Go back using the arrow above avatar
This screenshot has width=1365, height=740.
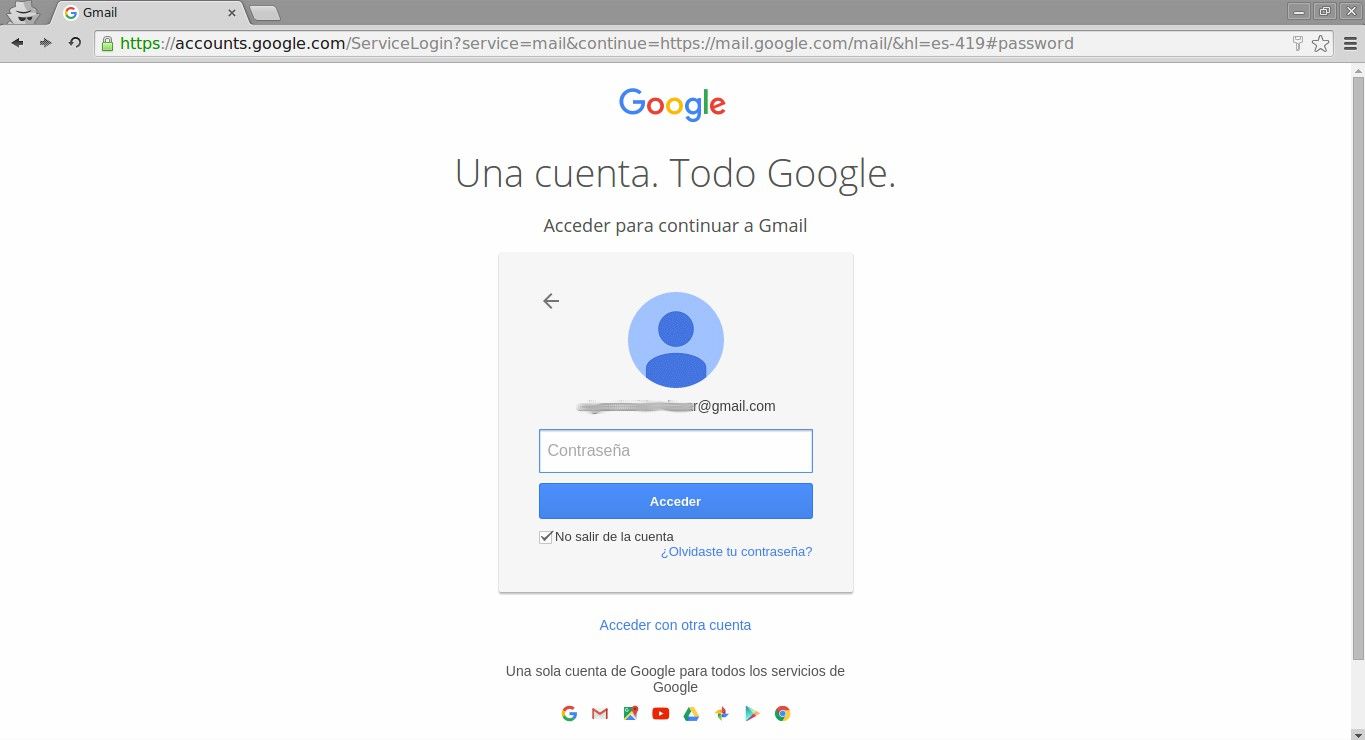click(x=551, y=301)
